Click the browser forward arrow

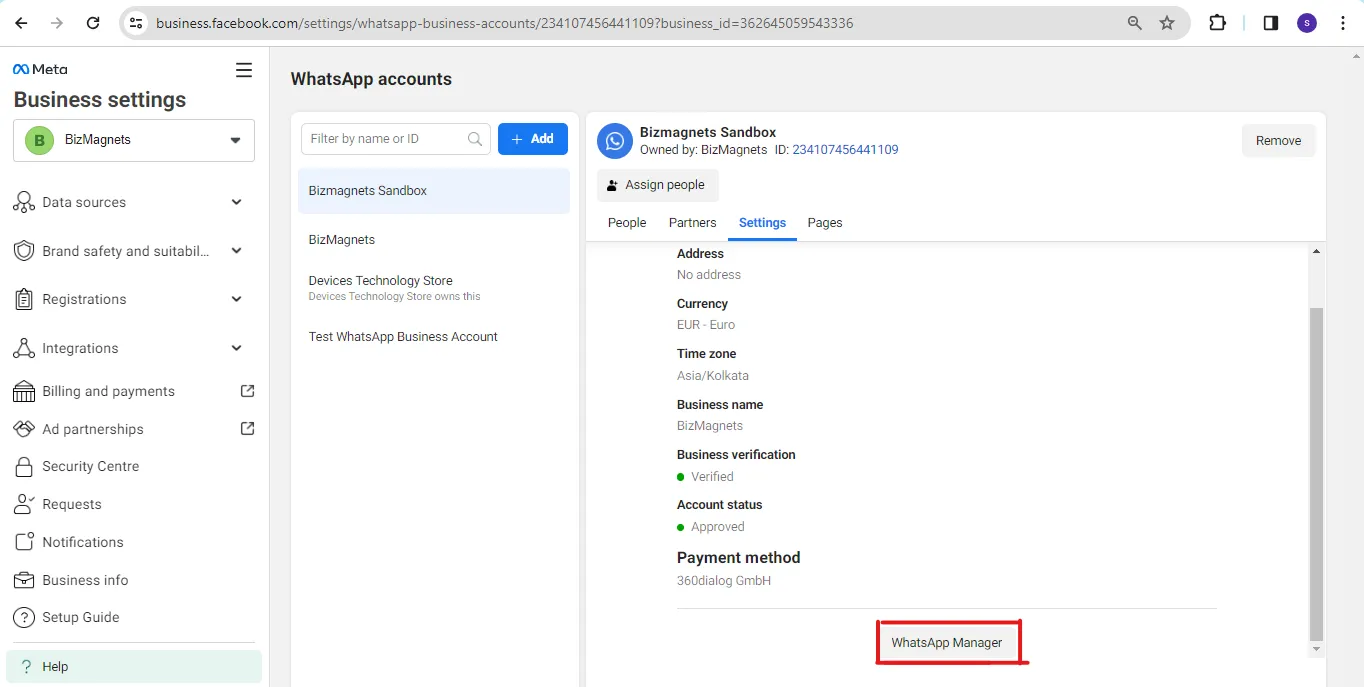57,22
